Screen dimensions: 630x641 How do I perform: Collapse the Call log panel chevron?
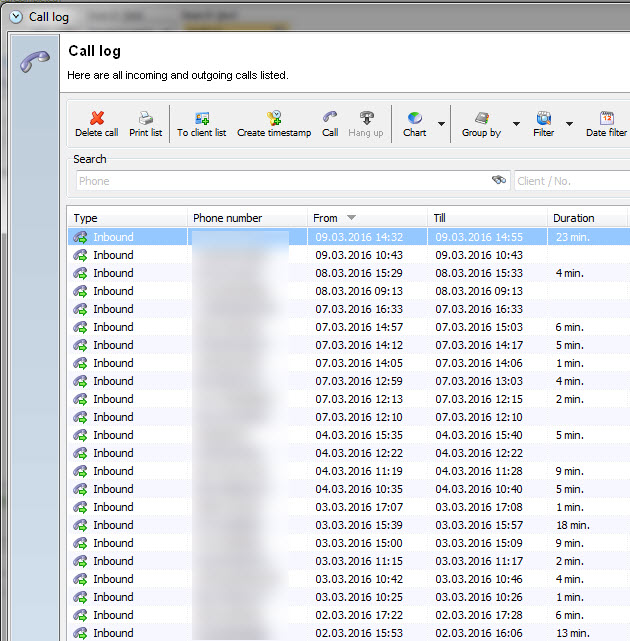16,17
